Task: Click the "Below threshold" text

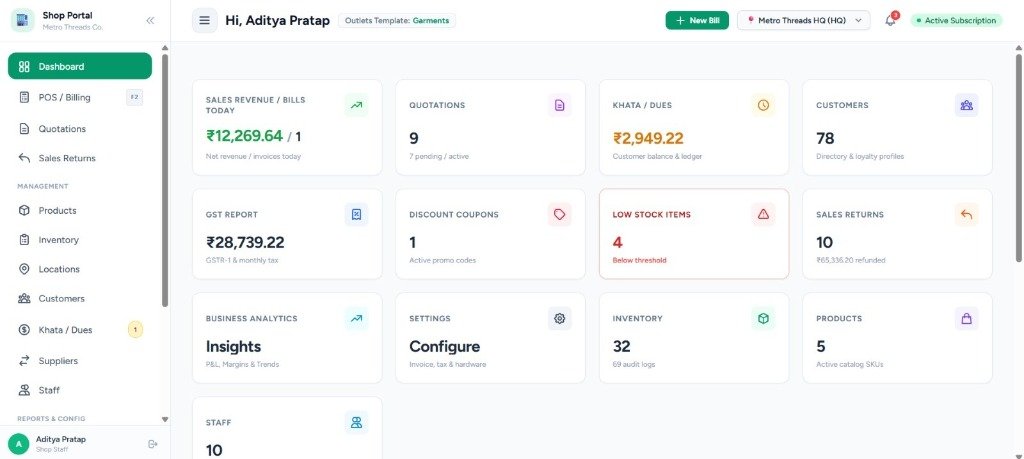Action: pyautogui.click(x=639, y=260)
